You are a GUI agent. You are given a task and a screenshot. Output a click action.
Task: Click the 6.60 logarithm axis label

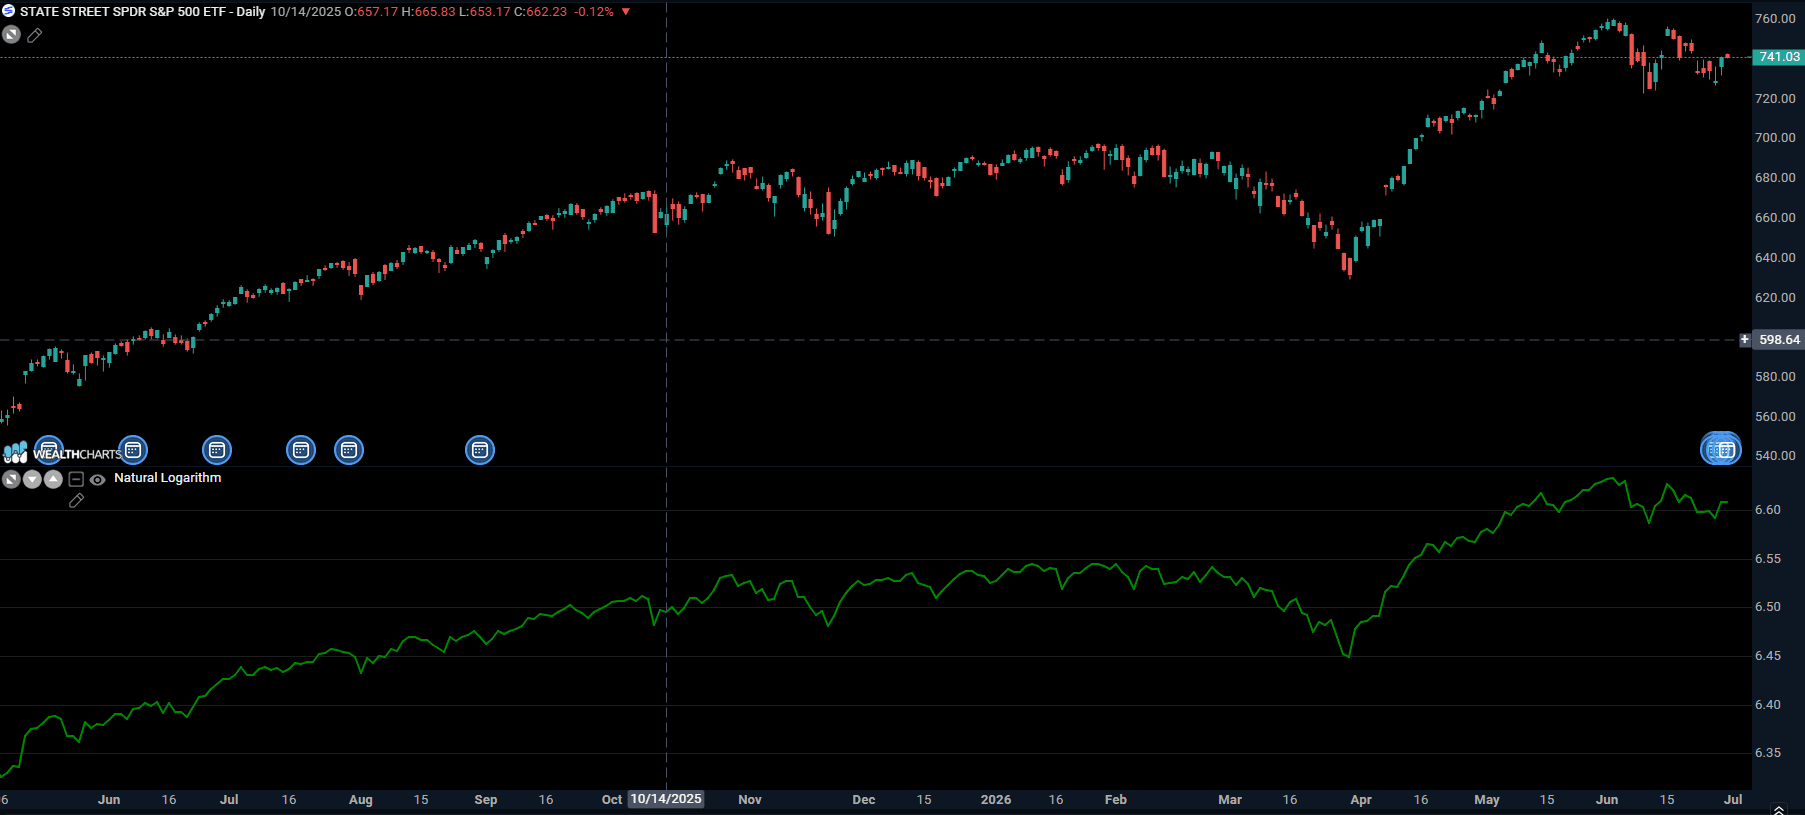[x=1768, y=510]
